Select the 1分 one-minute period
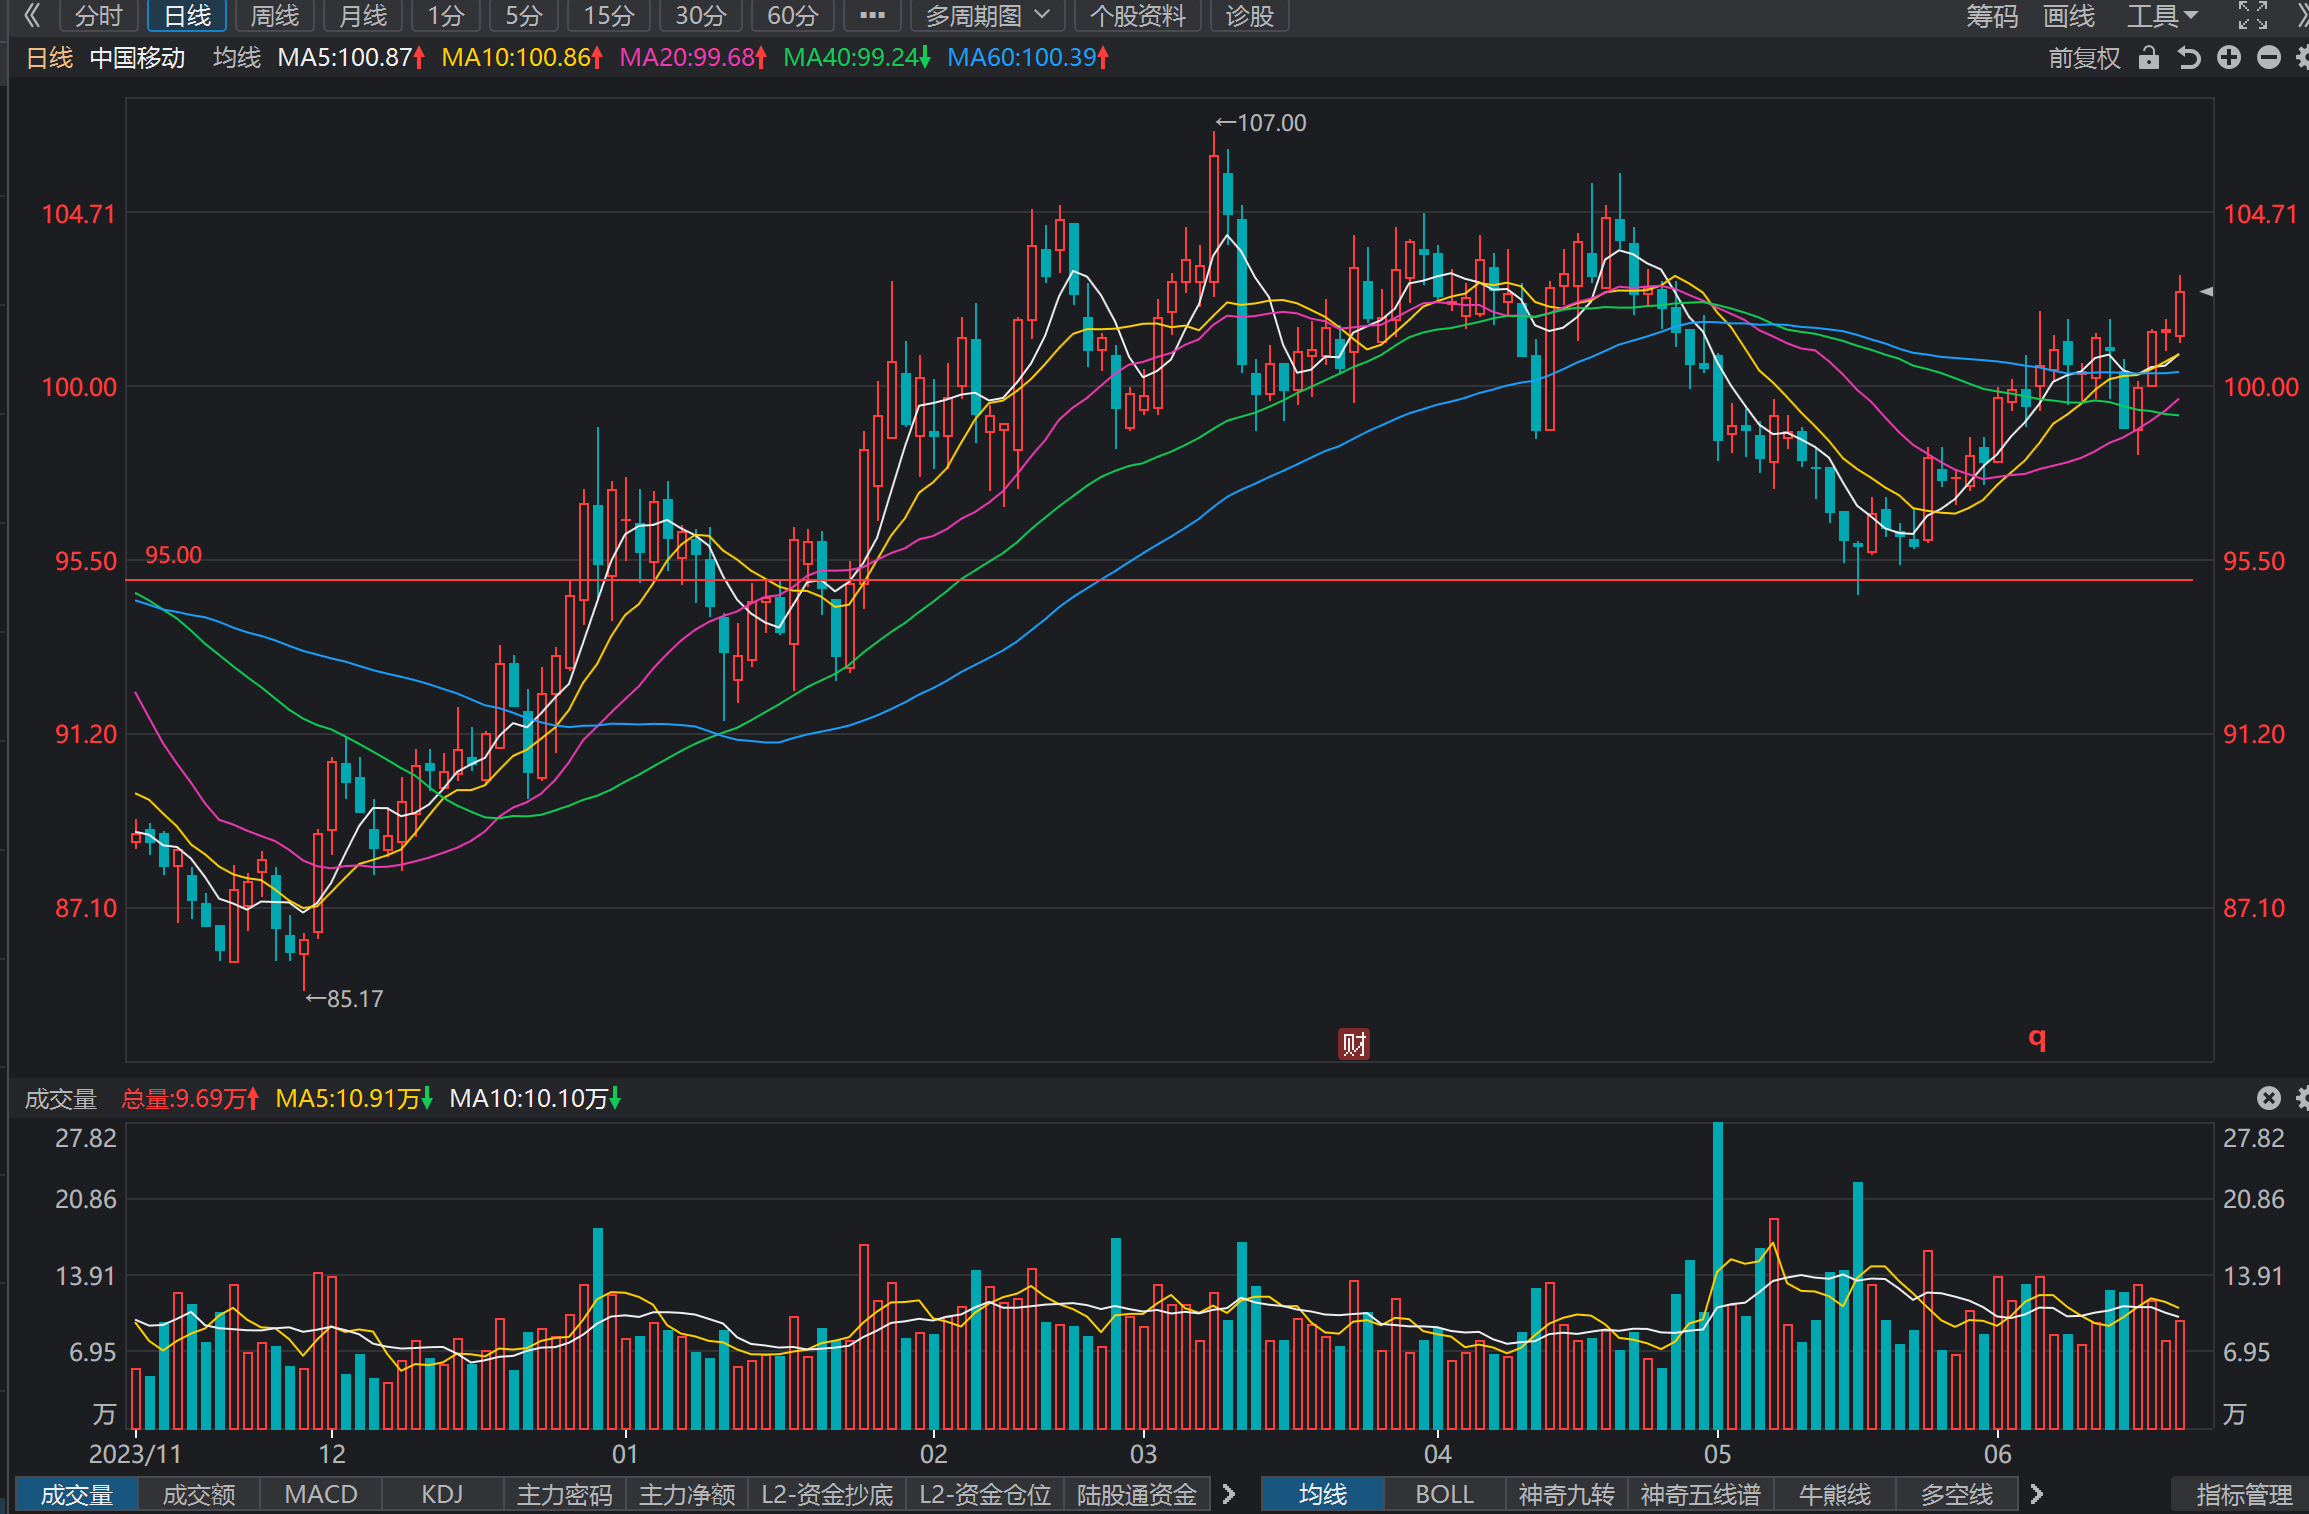The height and width of the screenshot is (1514, 2309). coord(446,16)
